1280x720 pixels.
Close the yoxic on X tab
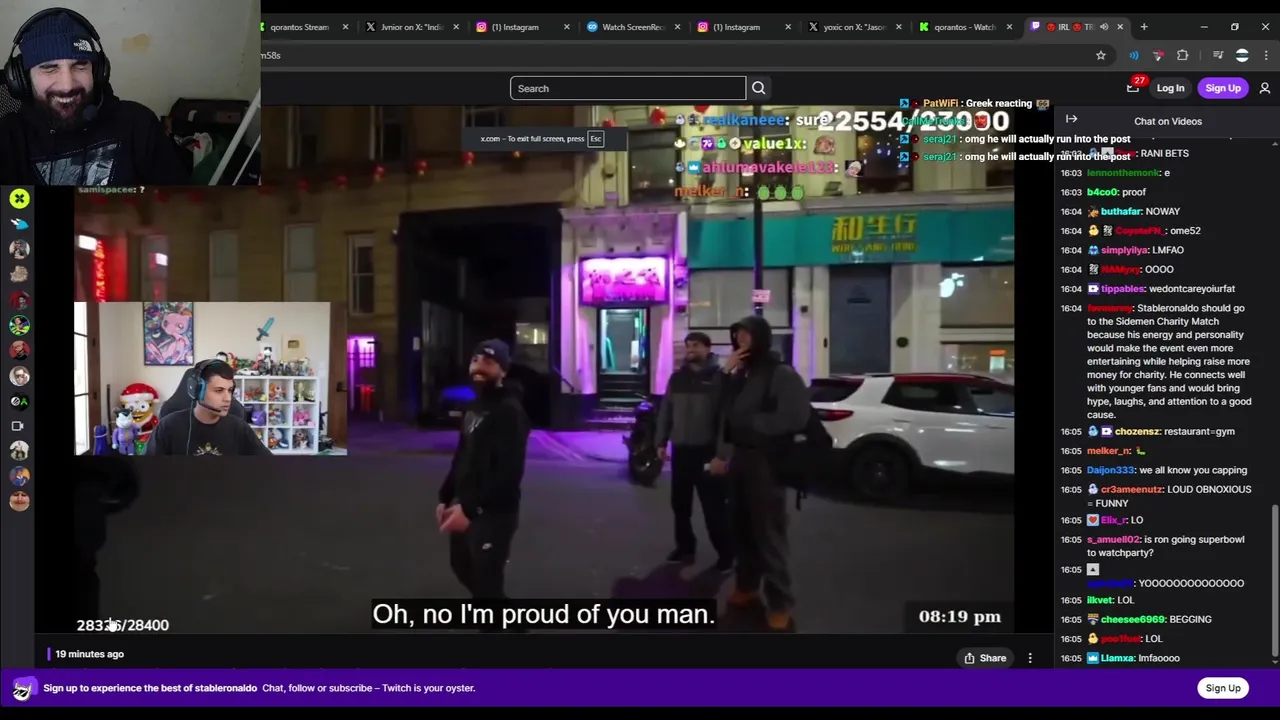click(x=899, y=27)
